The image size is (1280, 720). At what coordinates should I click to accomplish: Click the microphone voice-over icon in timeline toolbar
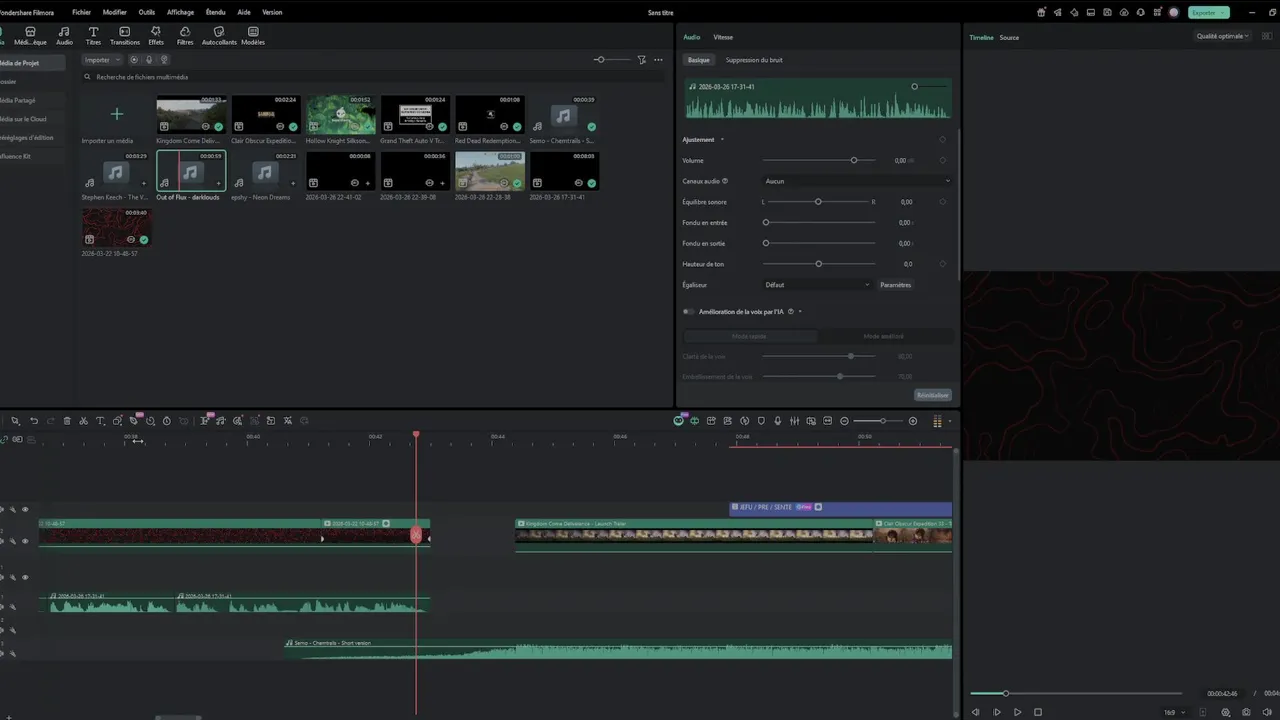(778, 421)
